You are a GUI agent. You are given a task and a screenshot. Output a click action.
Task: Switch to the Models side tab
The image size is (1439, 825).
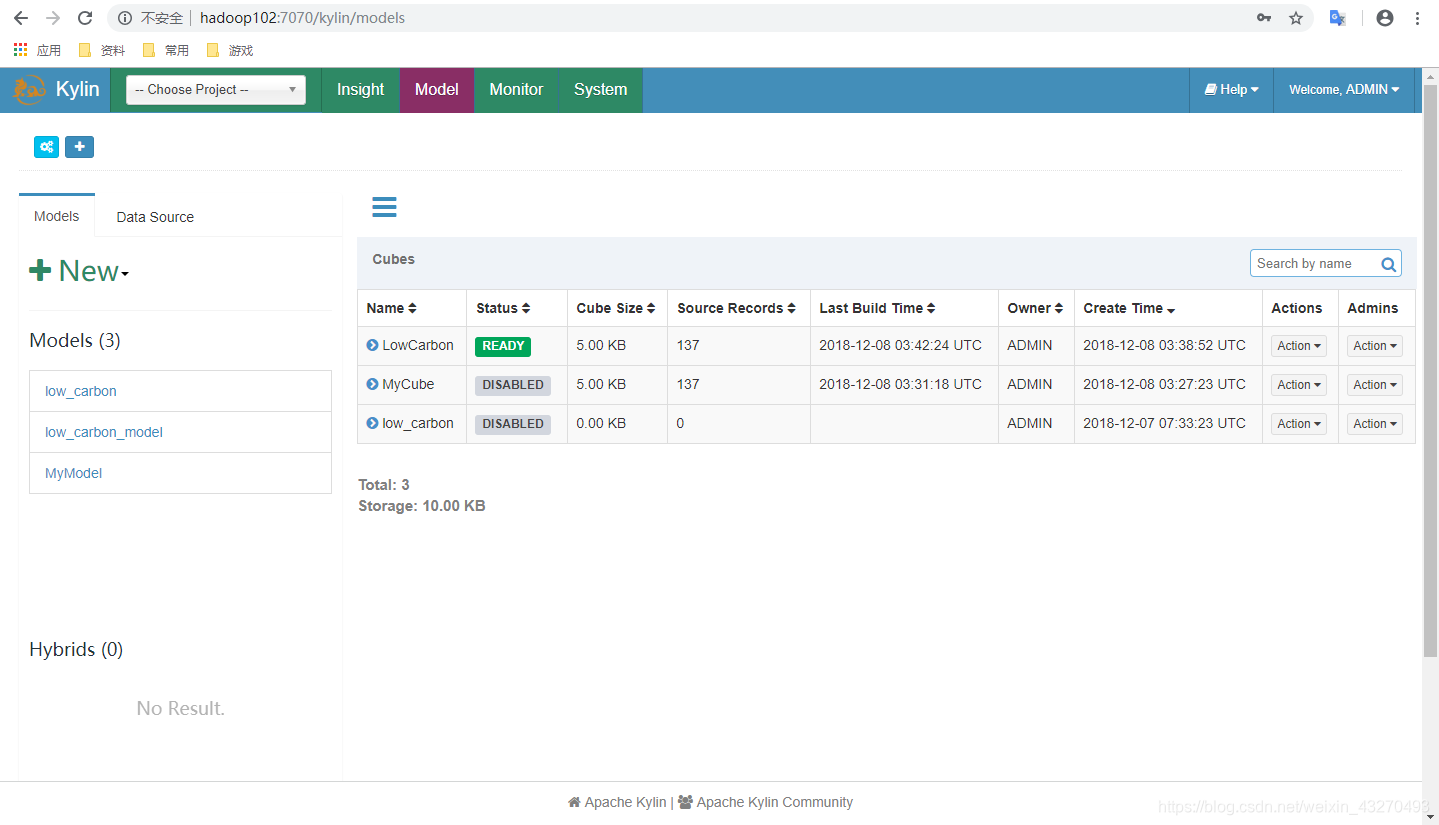56,216
